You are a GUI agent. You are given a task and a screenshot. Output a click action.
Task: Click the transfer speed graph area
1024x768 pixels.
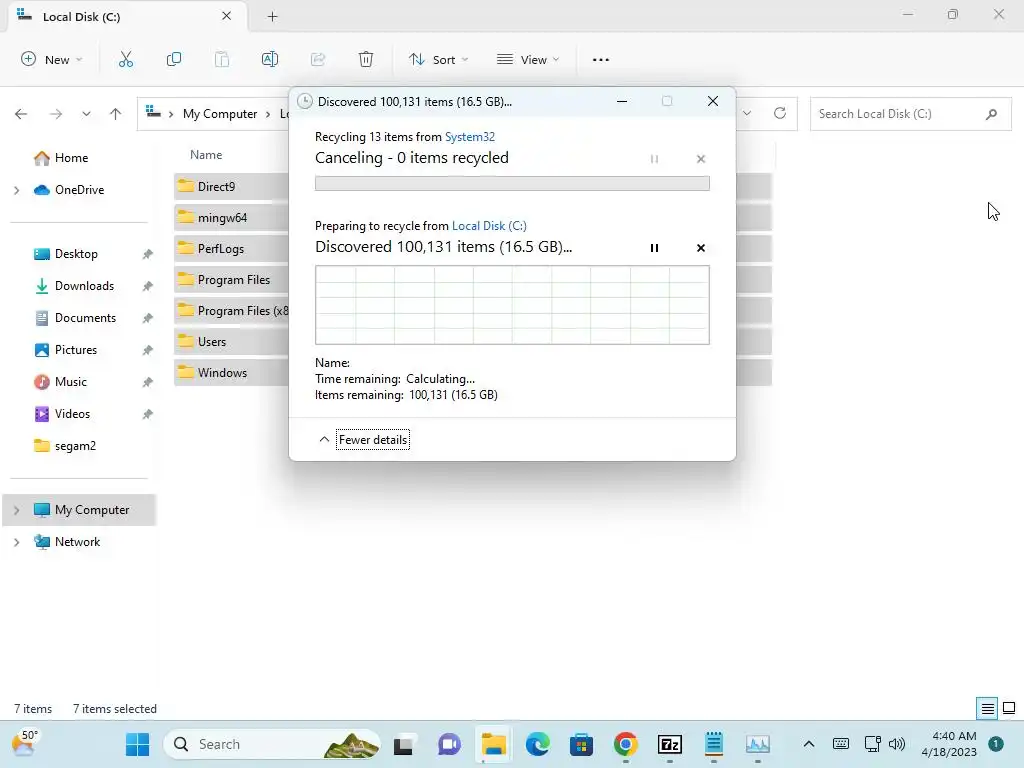click(512, 305)
